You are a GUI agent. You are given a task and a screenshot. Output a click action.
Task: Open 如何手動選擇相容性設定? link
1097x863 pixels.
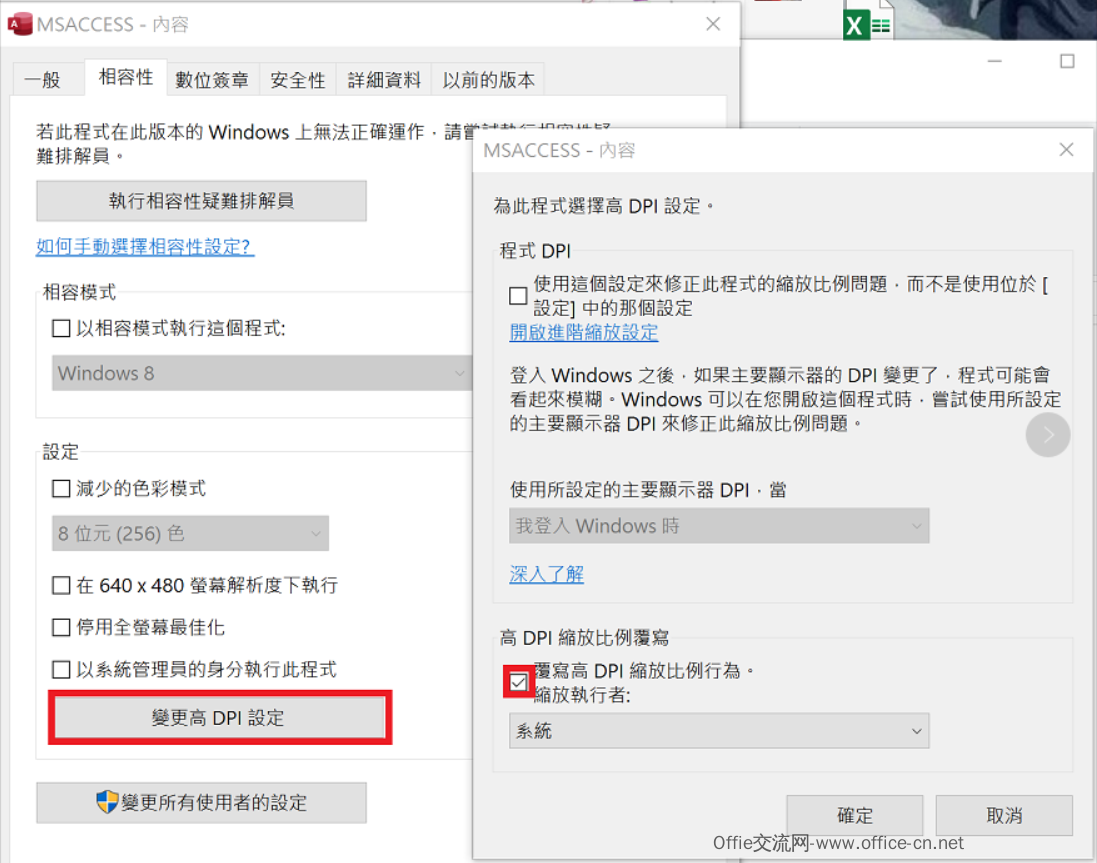pos(145,246)
